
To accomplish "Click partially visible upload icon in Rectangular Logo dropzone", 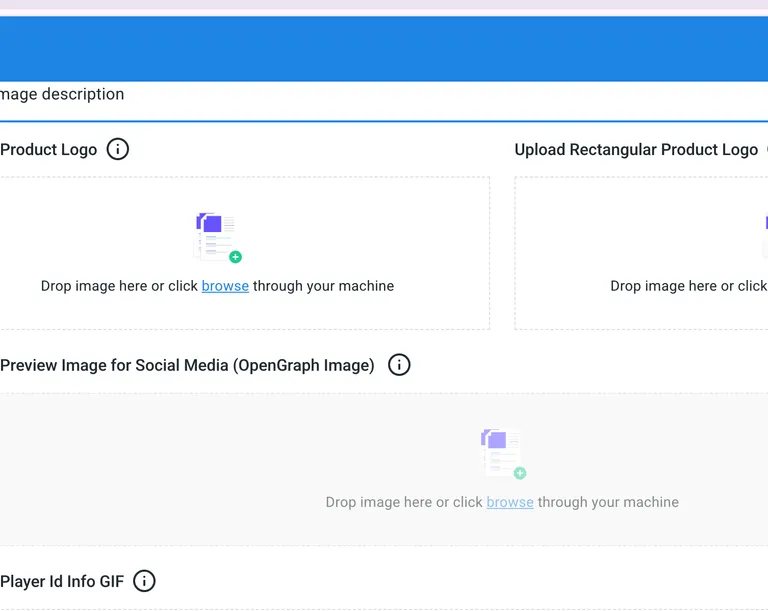I will pyautogui.click(x=765, y=225).
